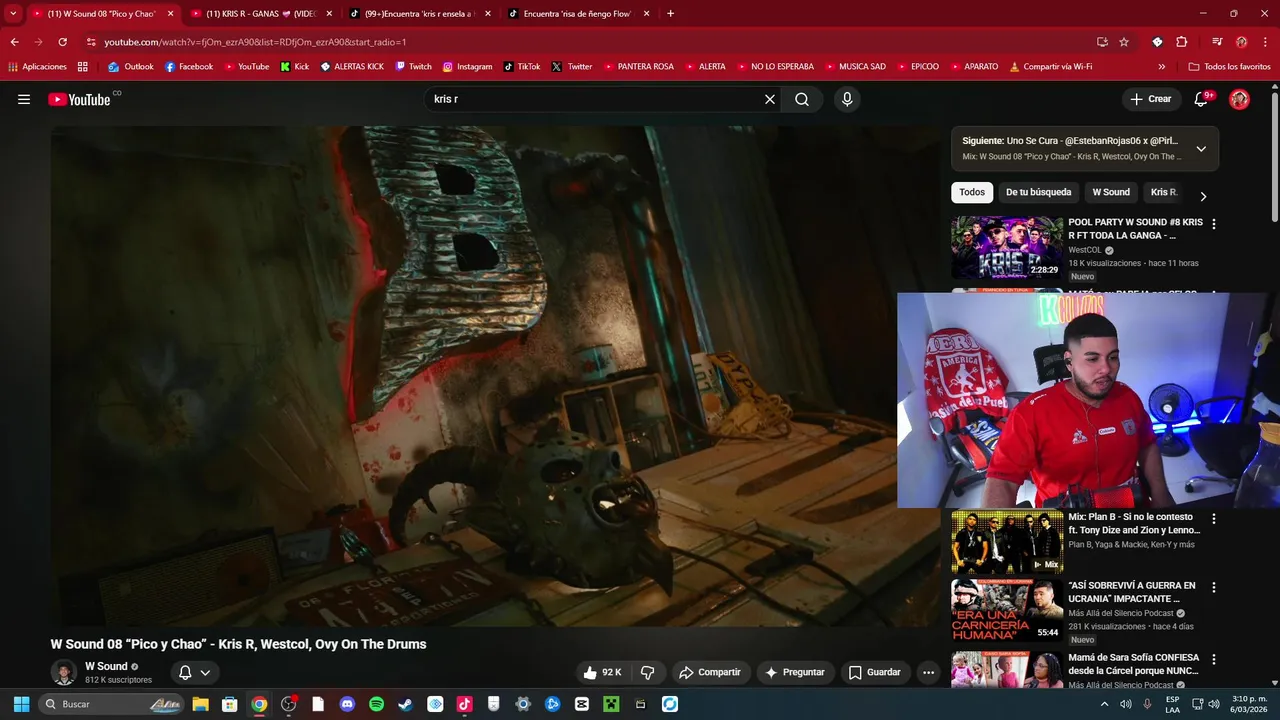Reload the page in Chrome
The width and height of the screenshot is (1280, 720).
tap(62, 42)
